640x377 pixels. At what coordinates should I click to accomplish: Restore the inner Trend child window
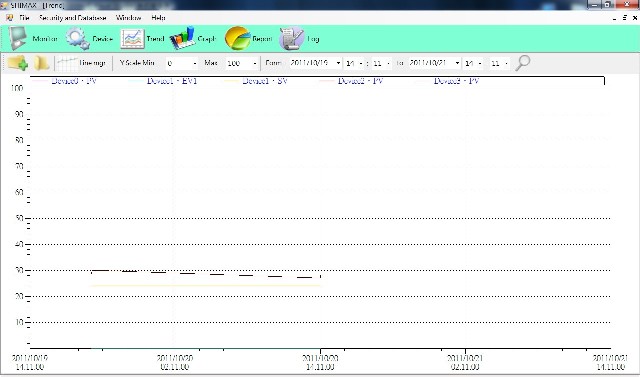[624, 18]
